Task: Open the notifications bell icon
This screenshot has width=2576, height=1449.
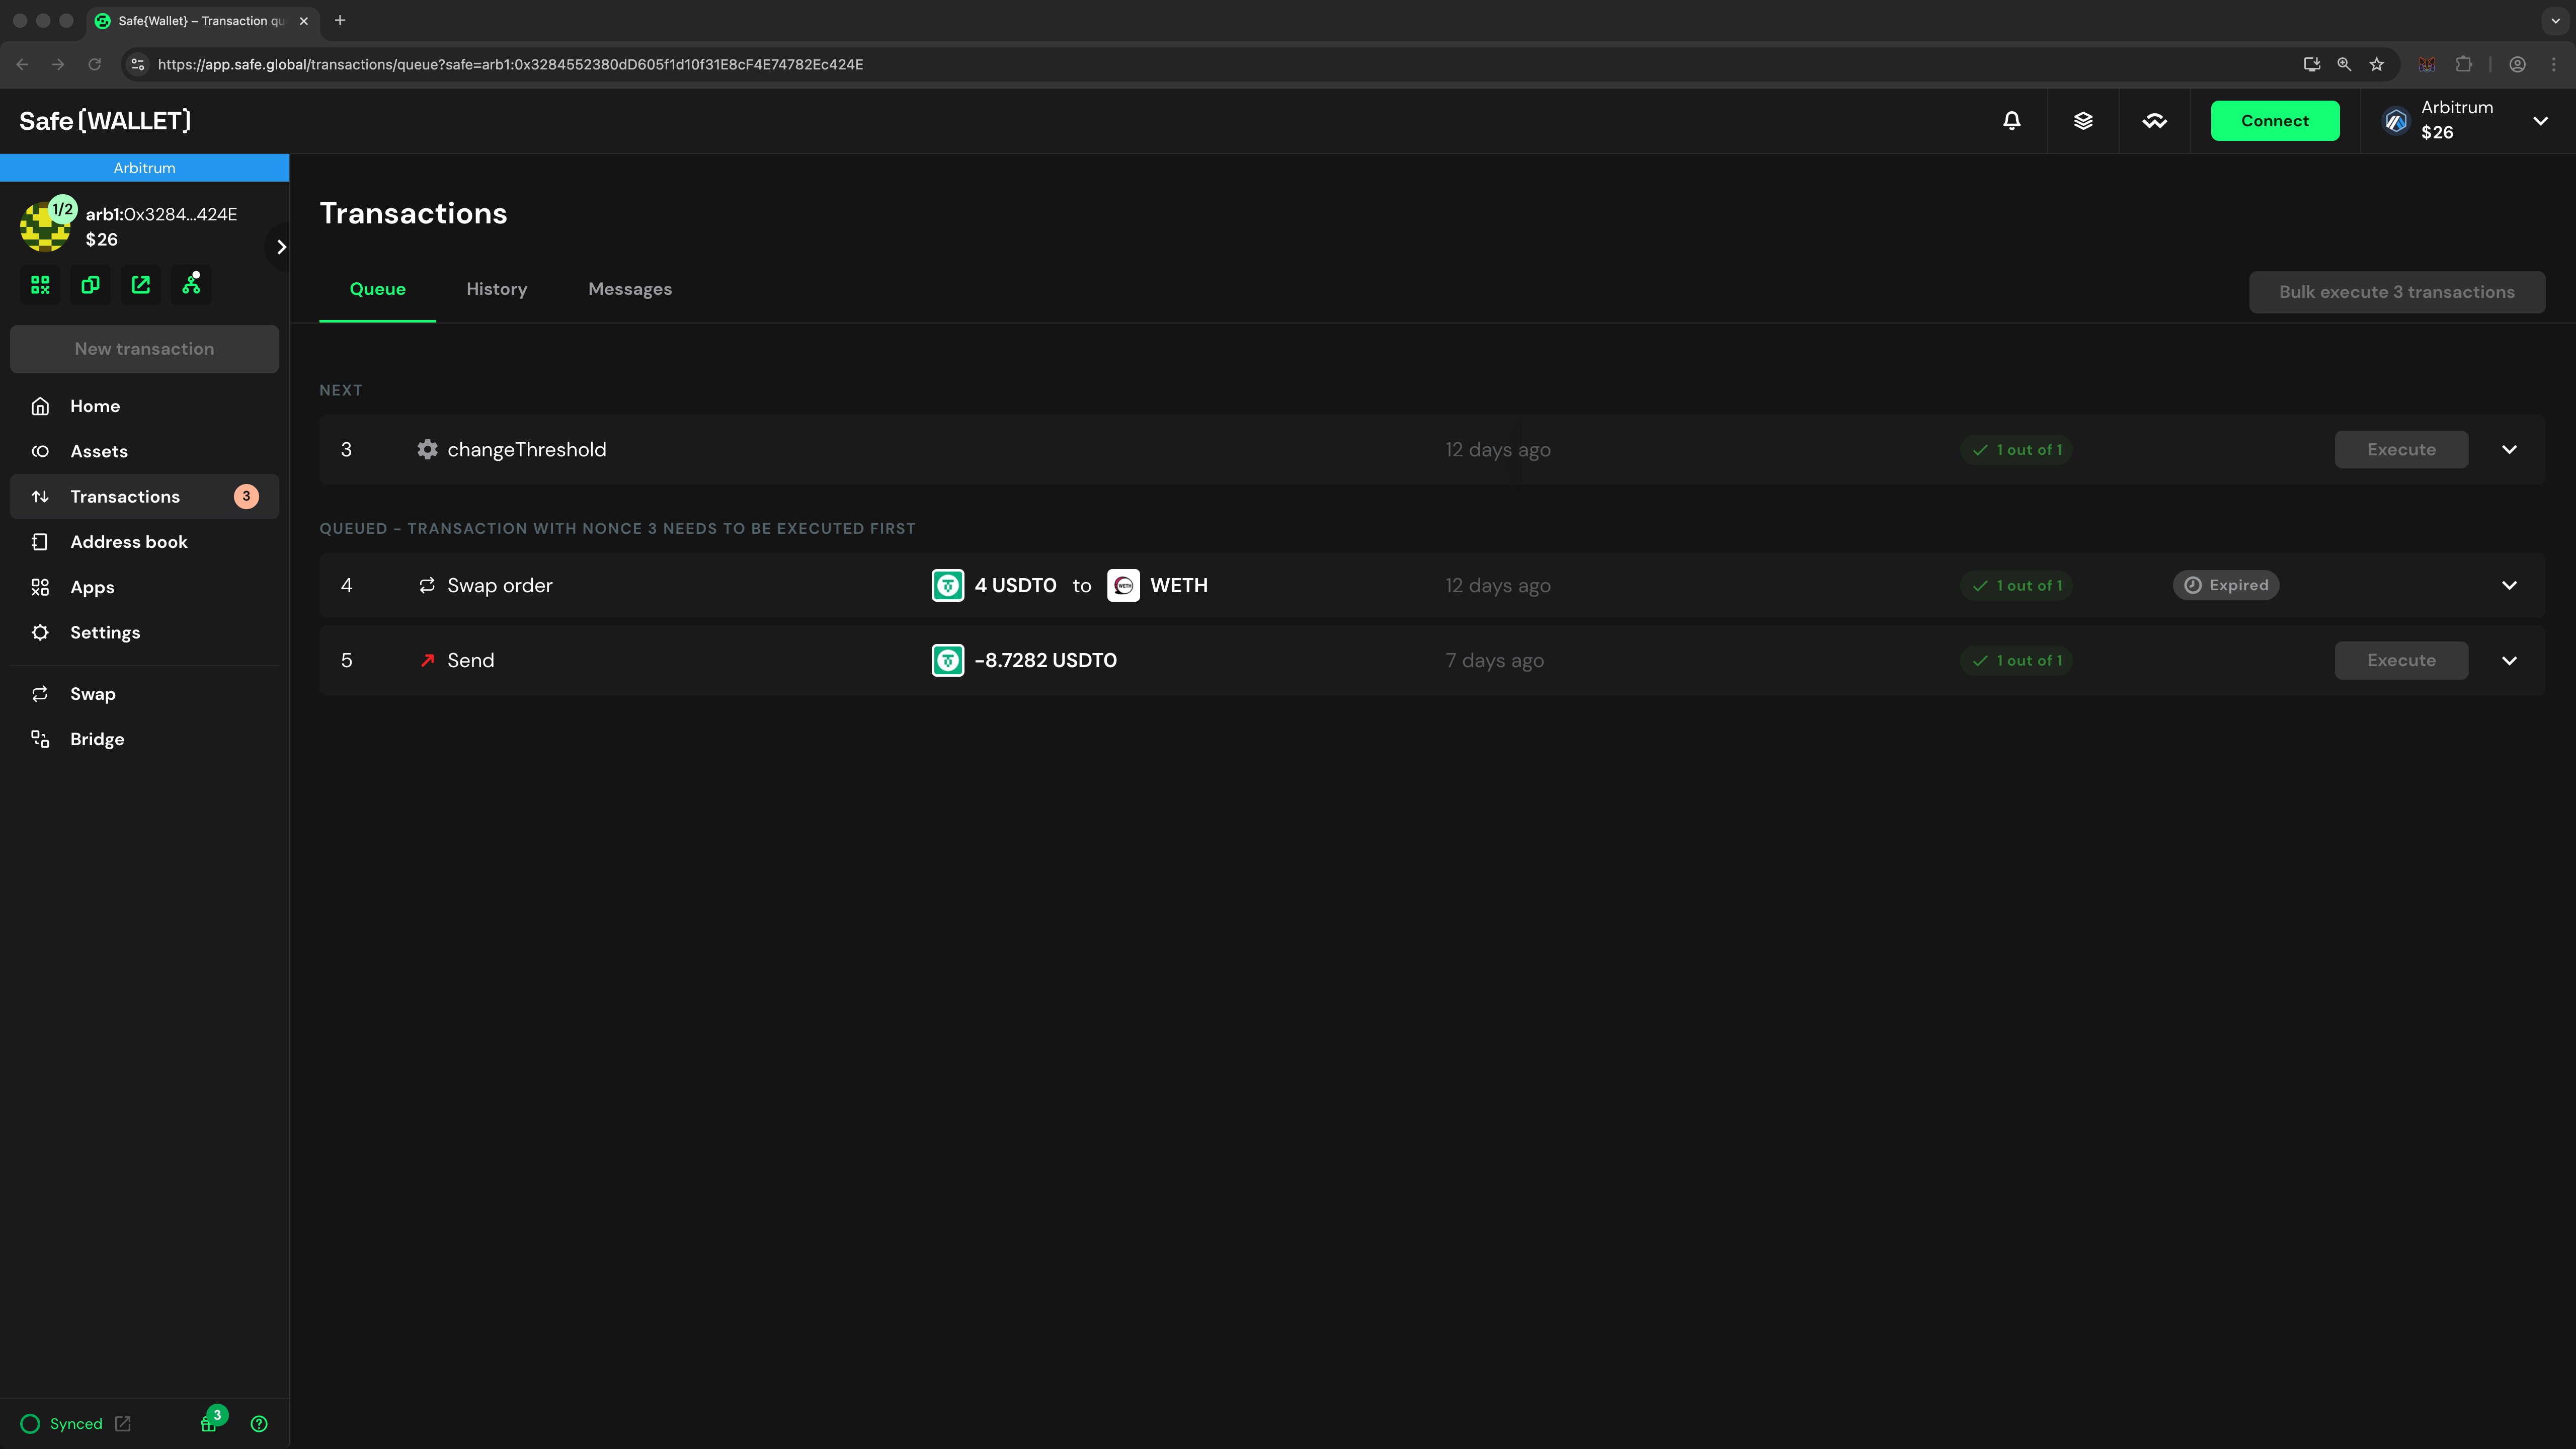Action: point(2011,120)
